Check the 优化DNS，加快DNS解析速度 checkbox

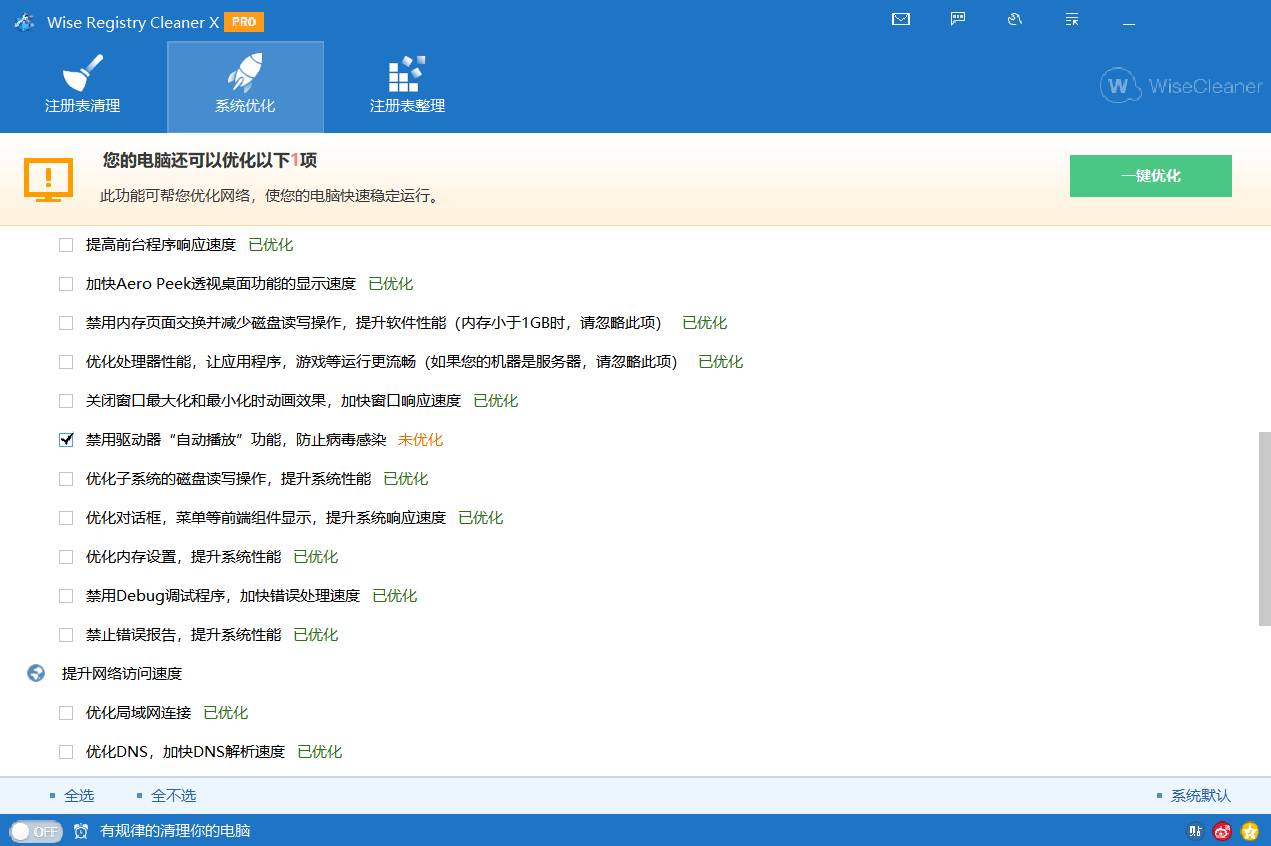click(66, 751)
